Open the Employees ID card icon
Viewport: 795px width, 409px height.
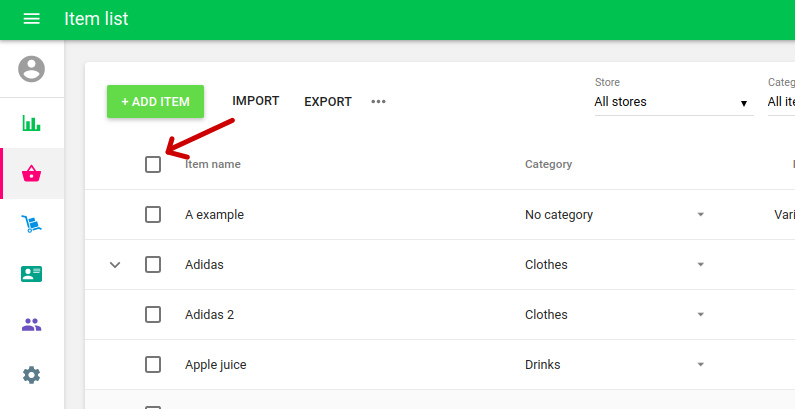click(32, 274)
